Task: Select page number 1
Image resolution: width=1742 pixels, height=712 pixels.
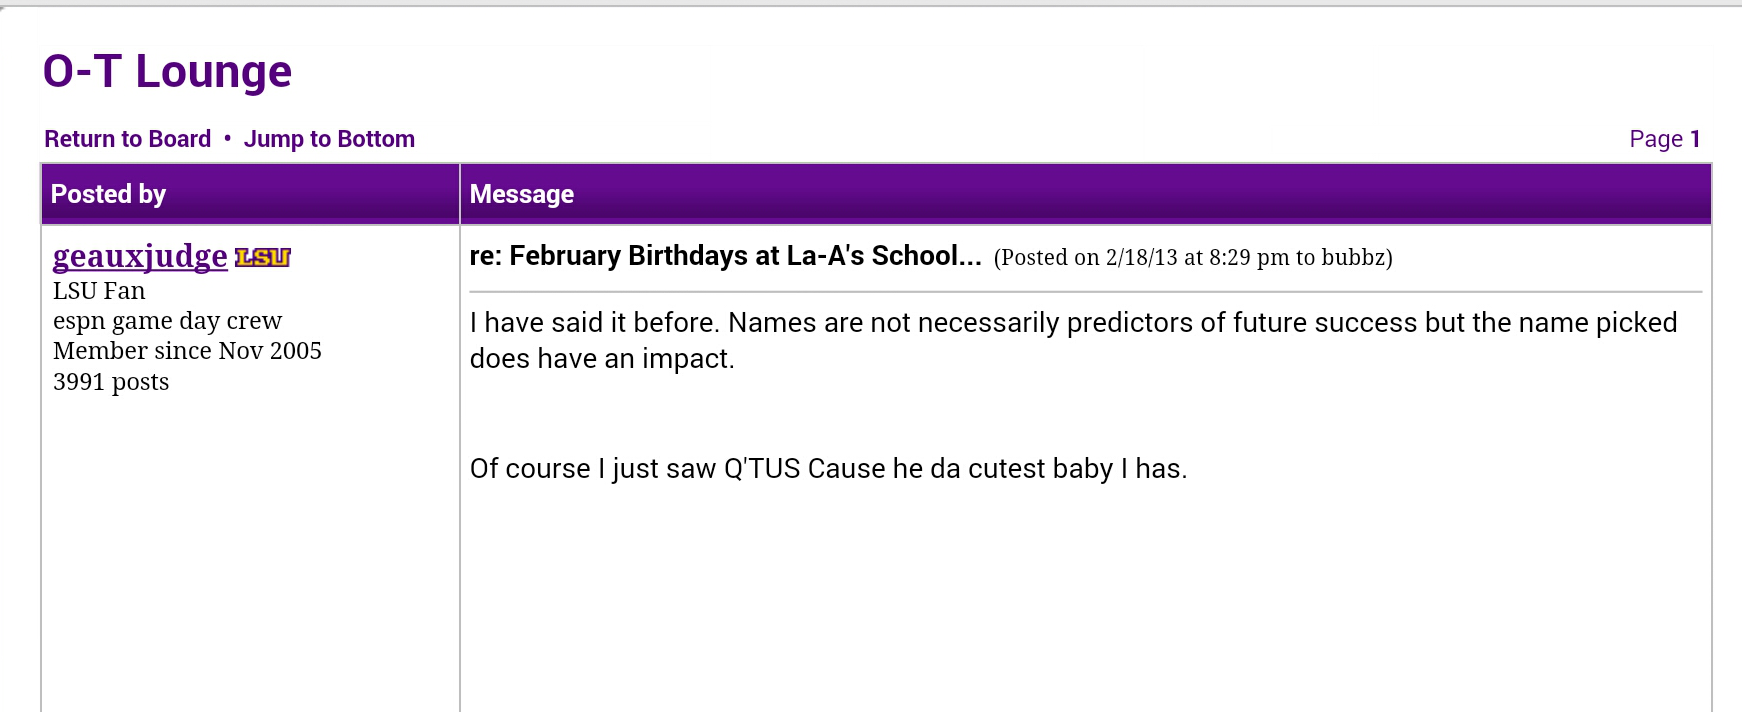Action: (x=1695, y=139)
